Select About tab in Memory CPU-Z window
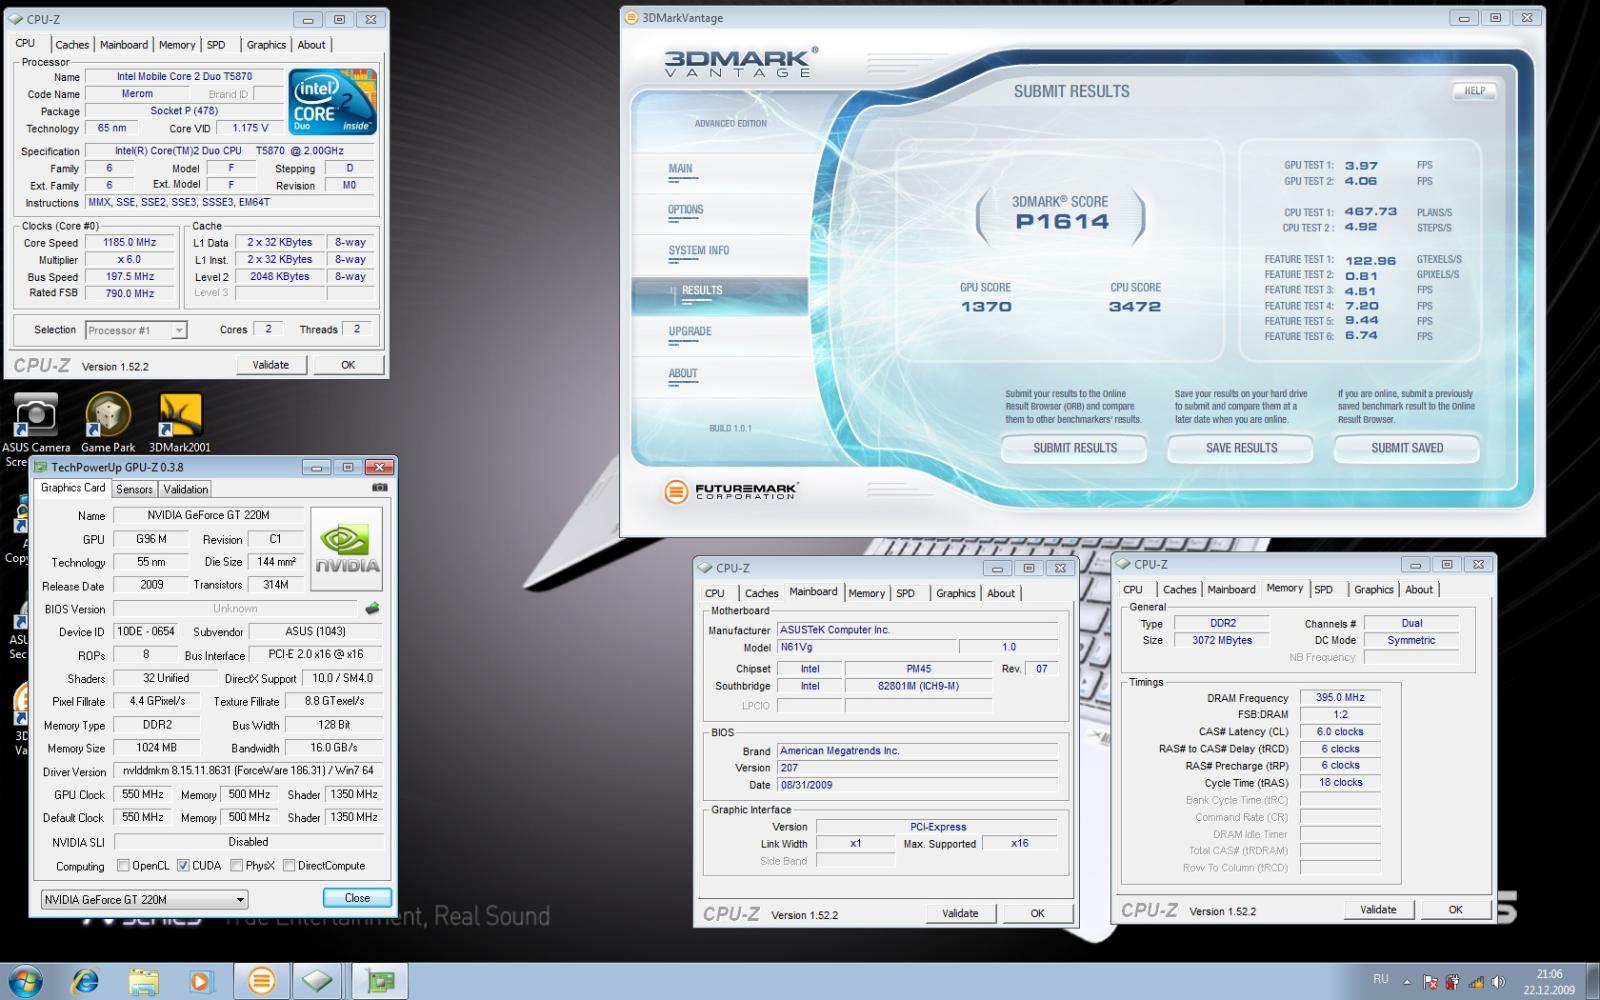1600x1000 pixels. pos(1419,589)
